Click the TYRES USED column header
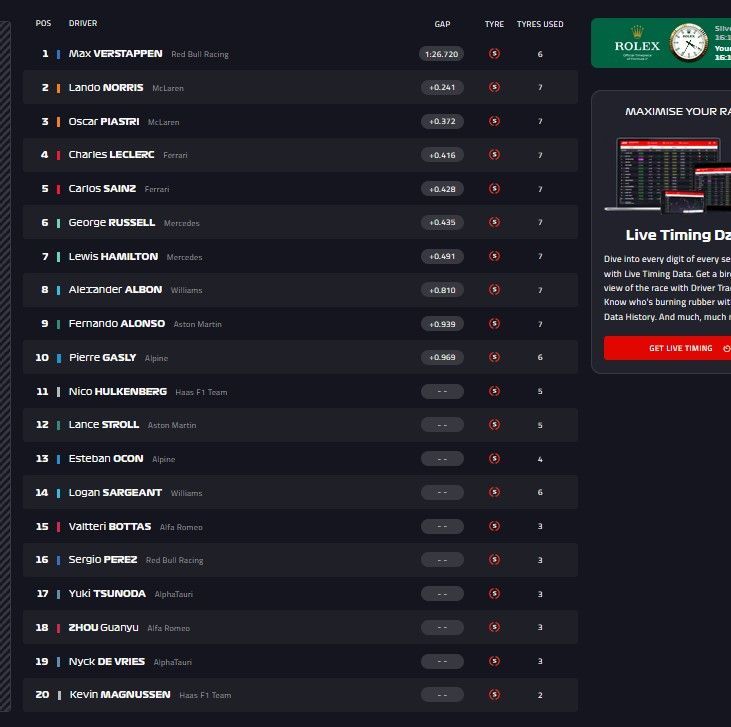The image size is (731, 727). click(x=540, y=24)
